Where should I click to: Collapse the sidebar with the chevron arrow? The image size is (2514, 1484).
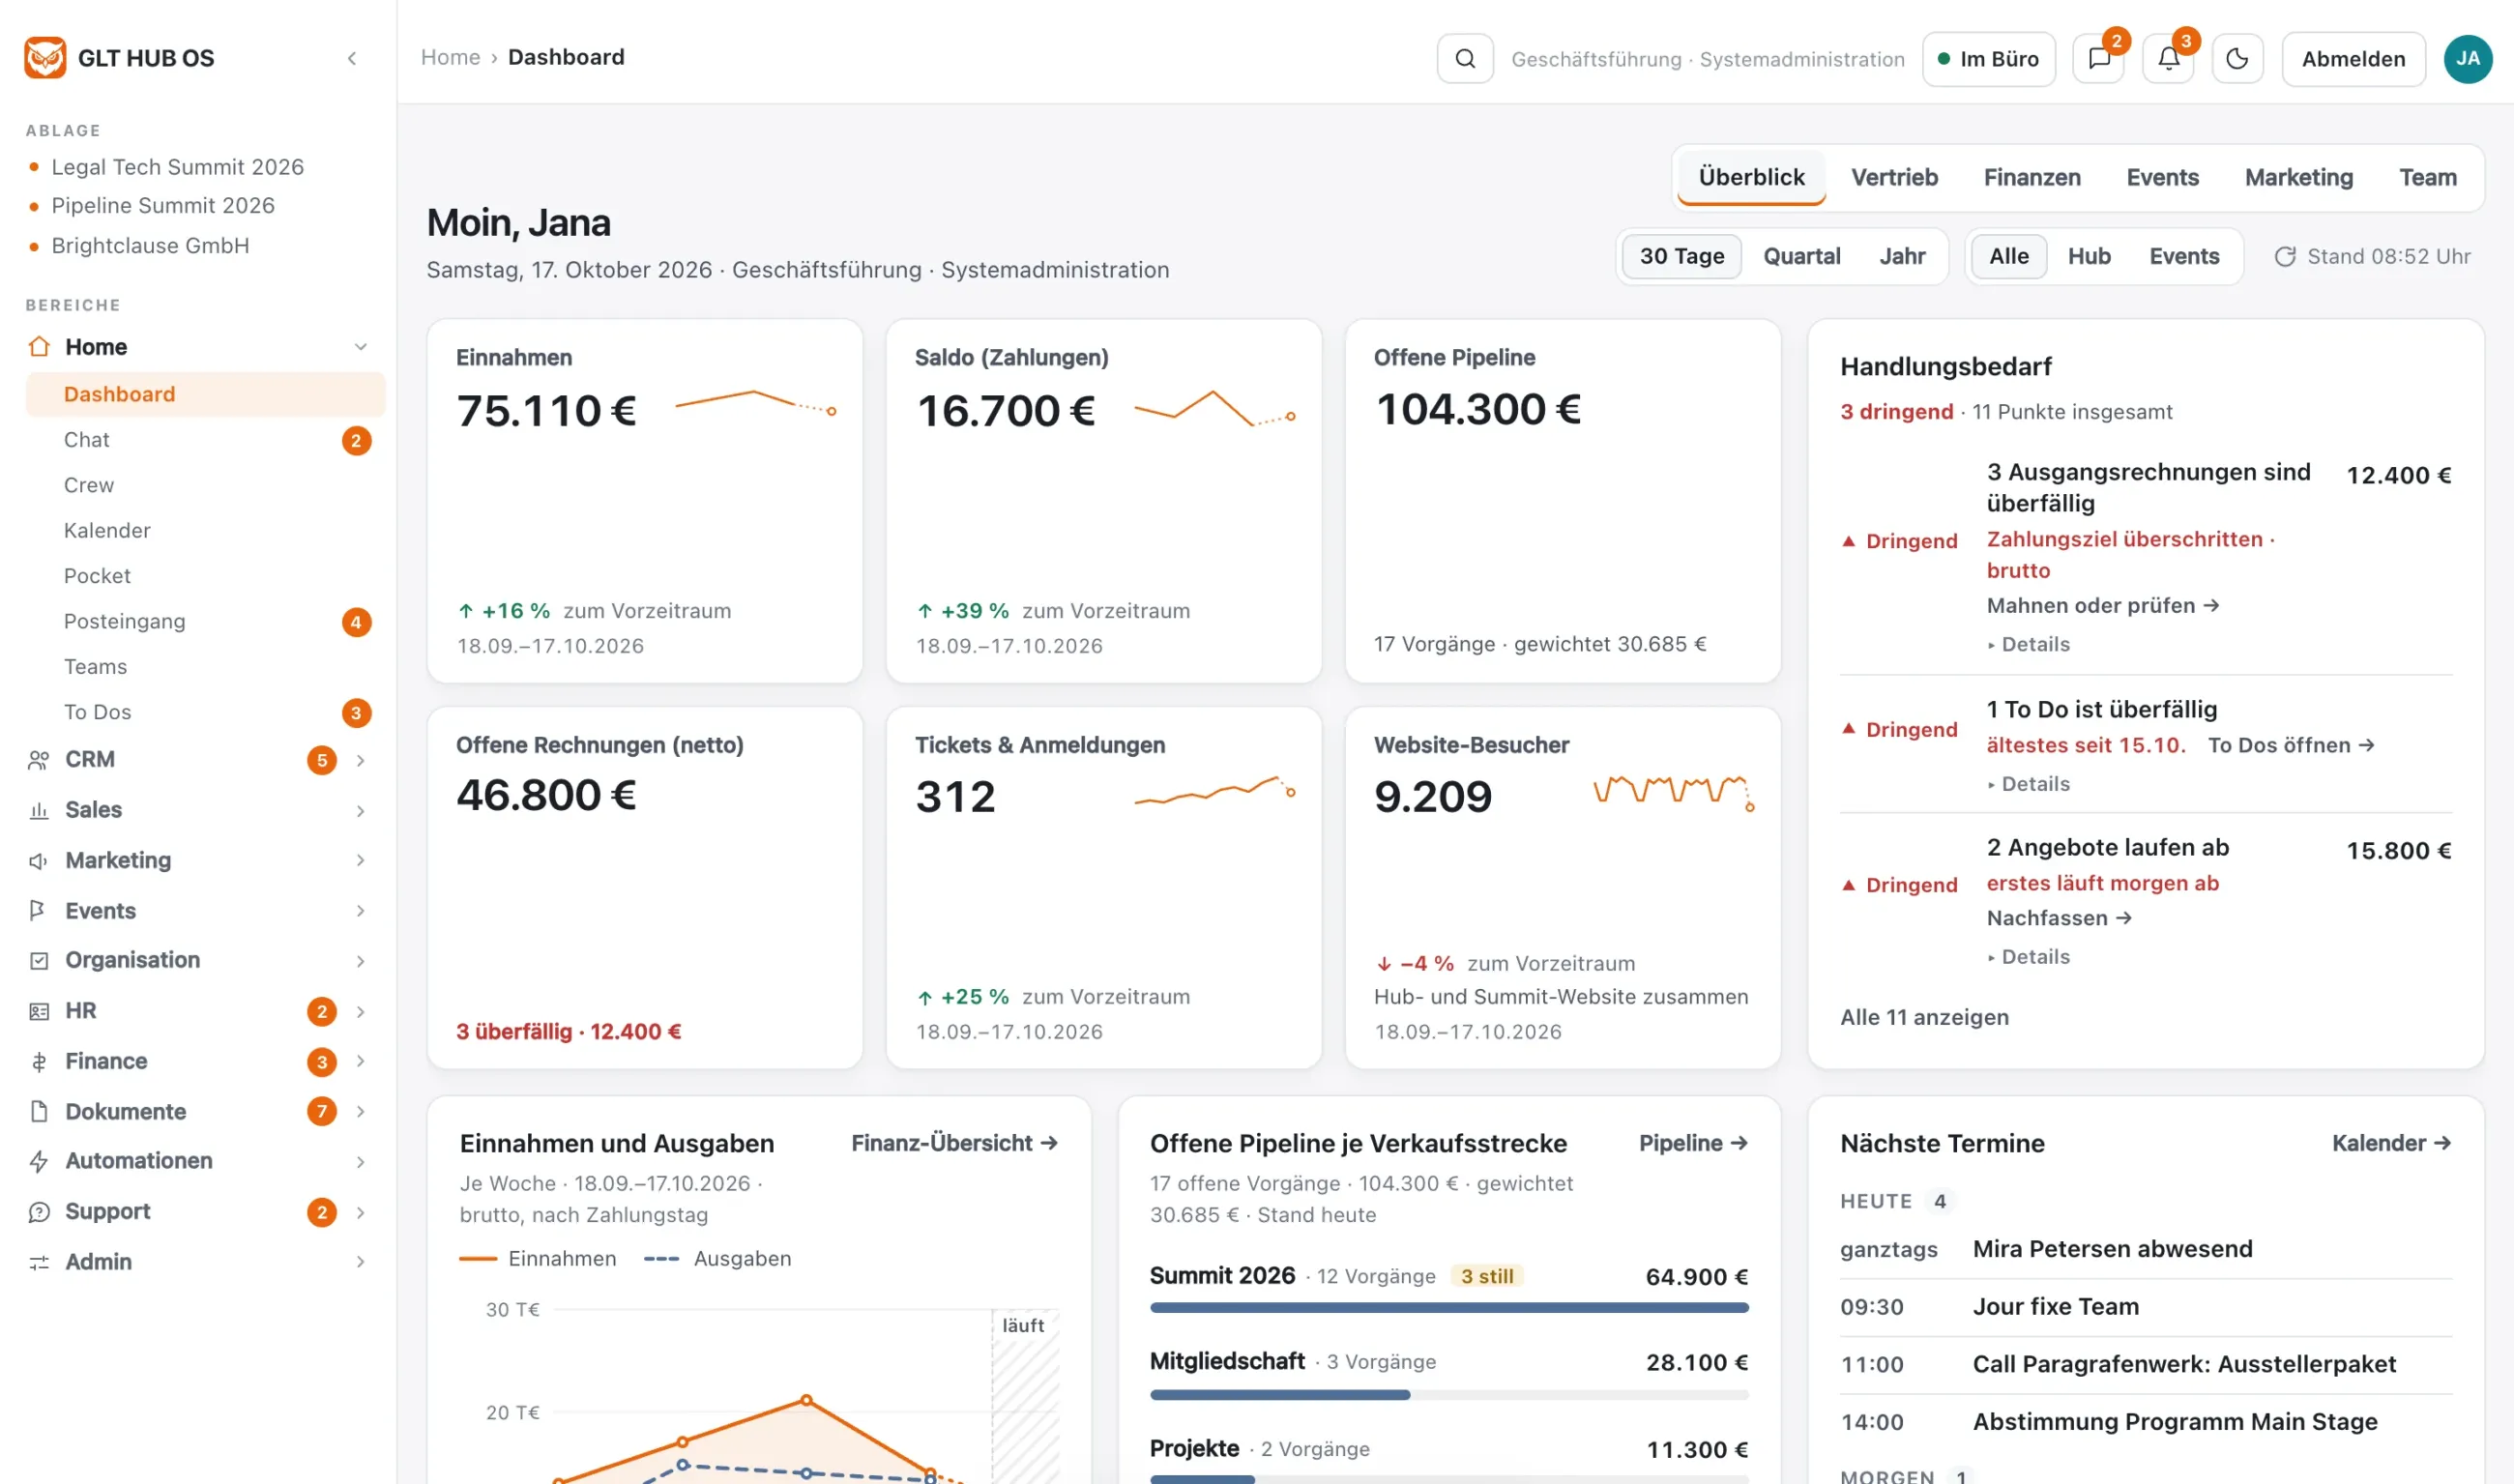[352, 58]
